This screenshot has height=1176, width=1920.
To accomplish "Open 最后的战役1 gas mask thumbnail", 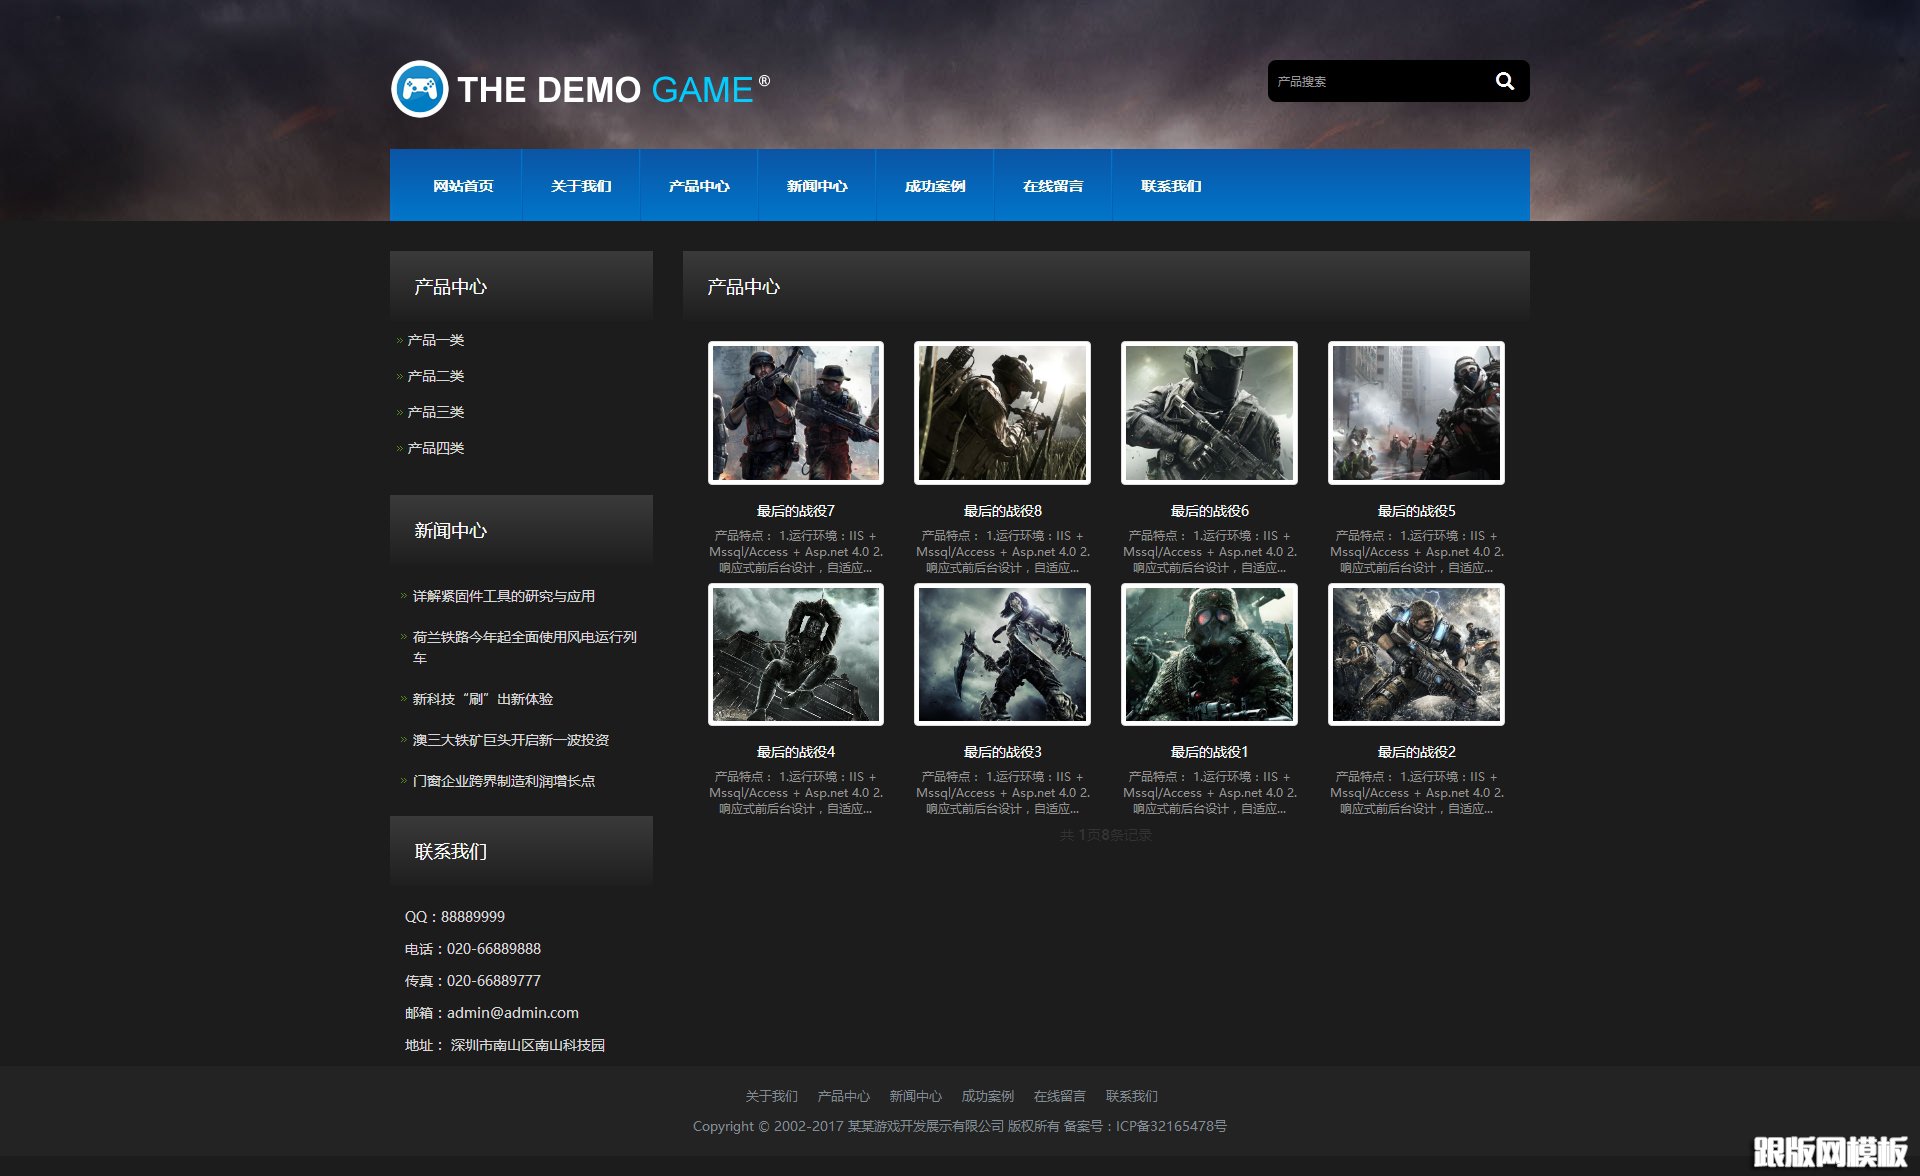I will tap(1209, 655).
